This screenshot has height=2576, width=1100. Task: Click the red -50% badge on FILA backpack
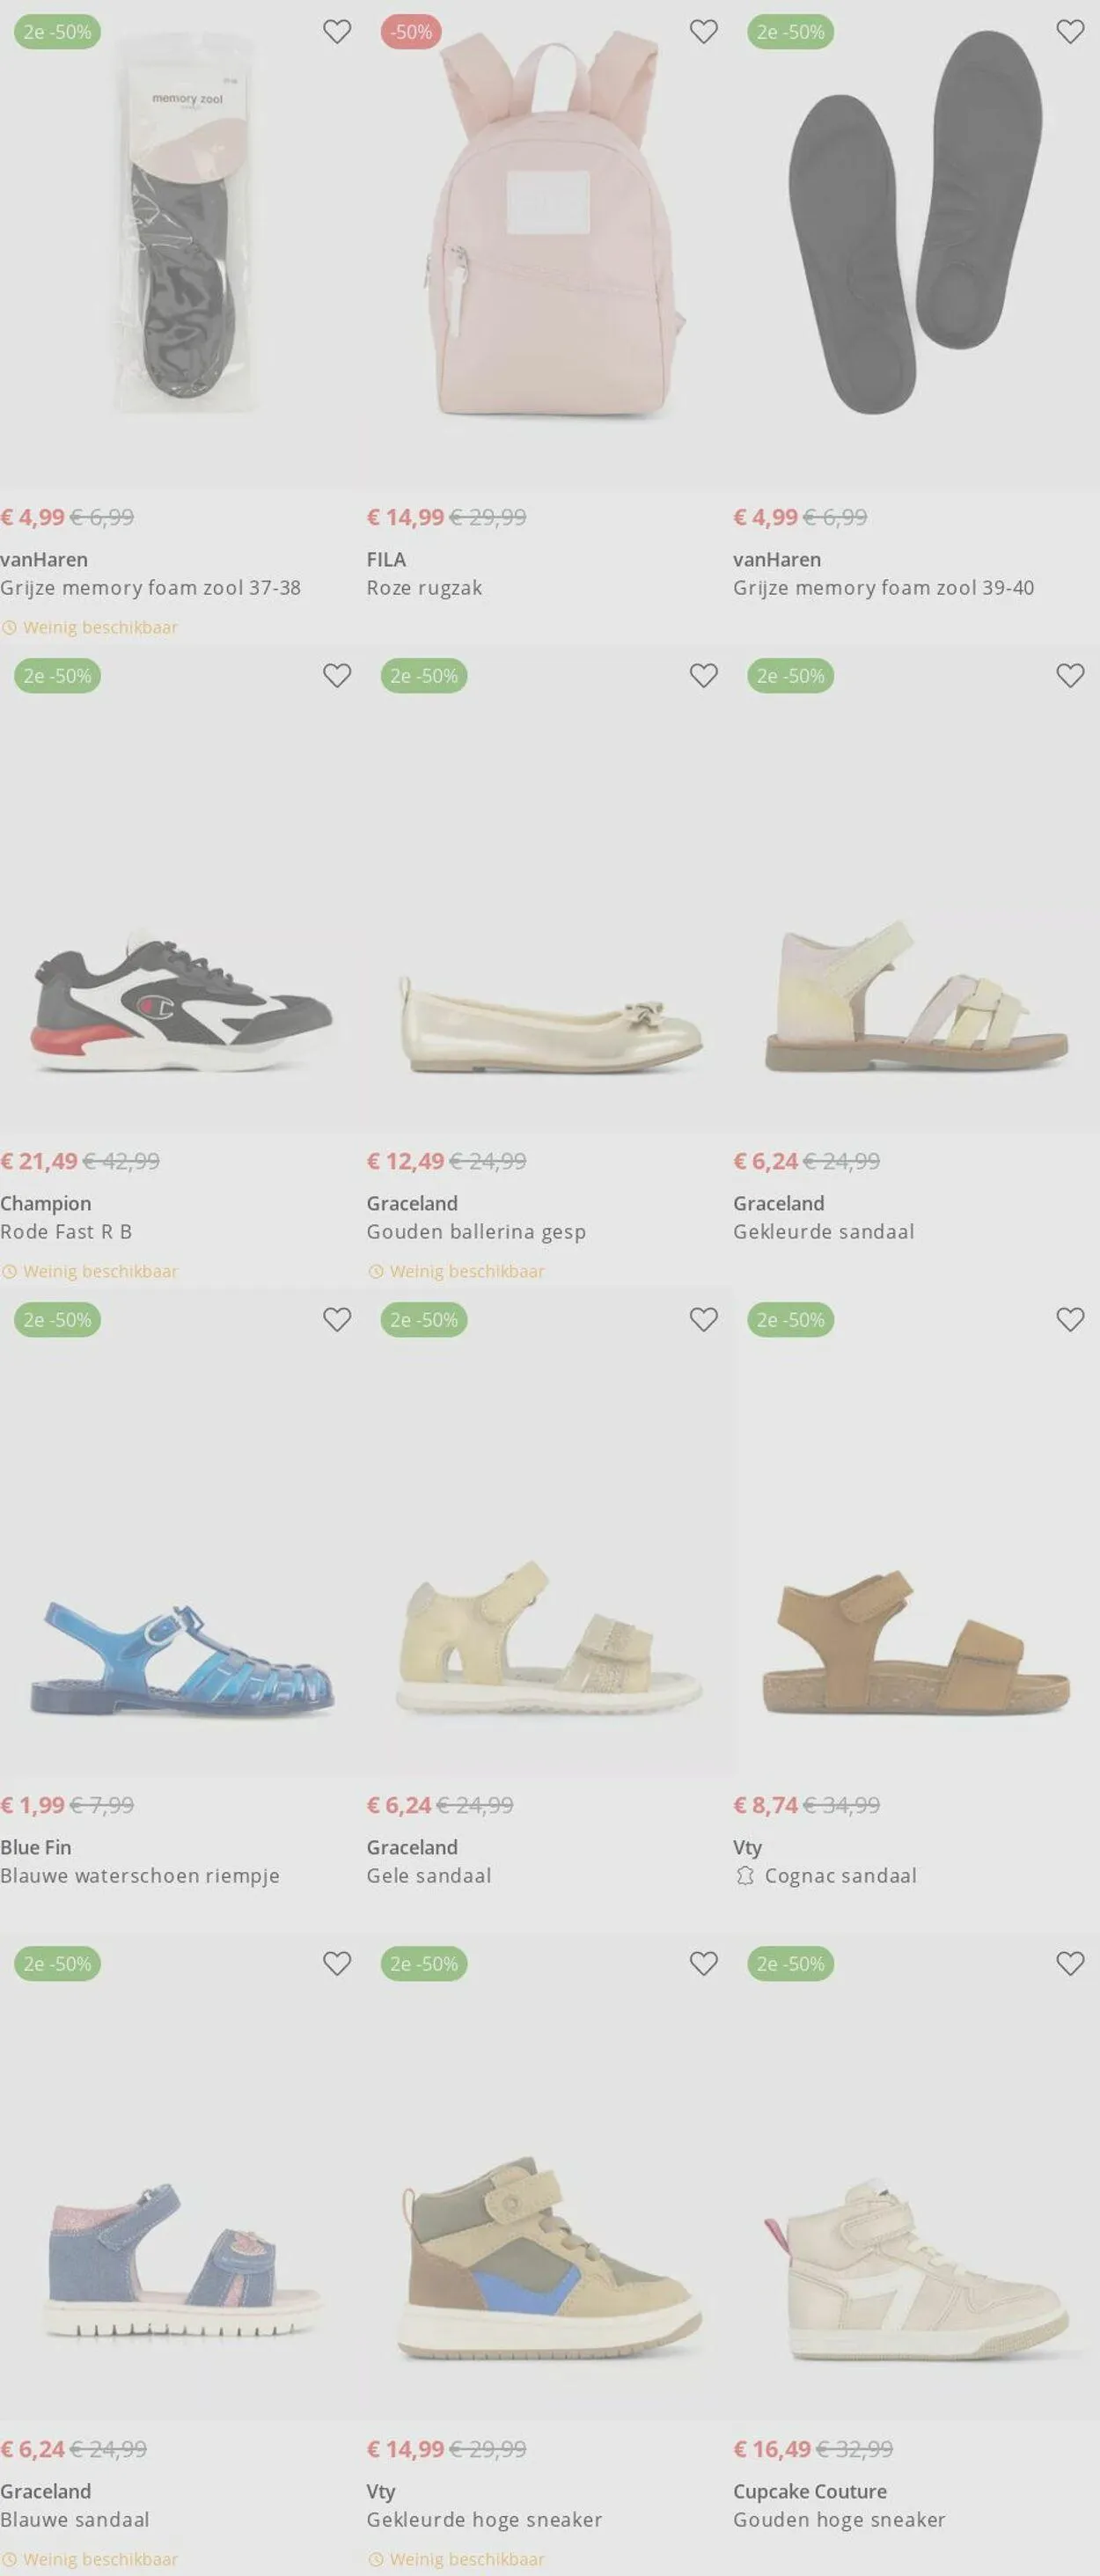411,32
